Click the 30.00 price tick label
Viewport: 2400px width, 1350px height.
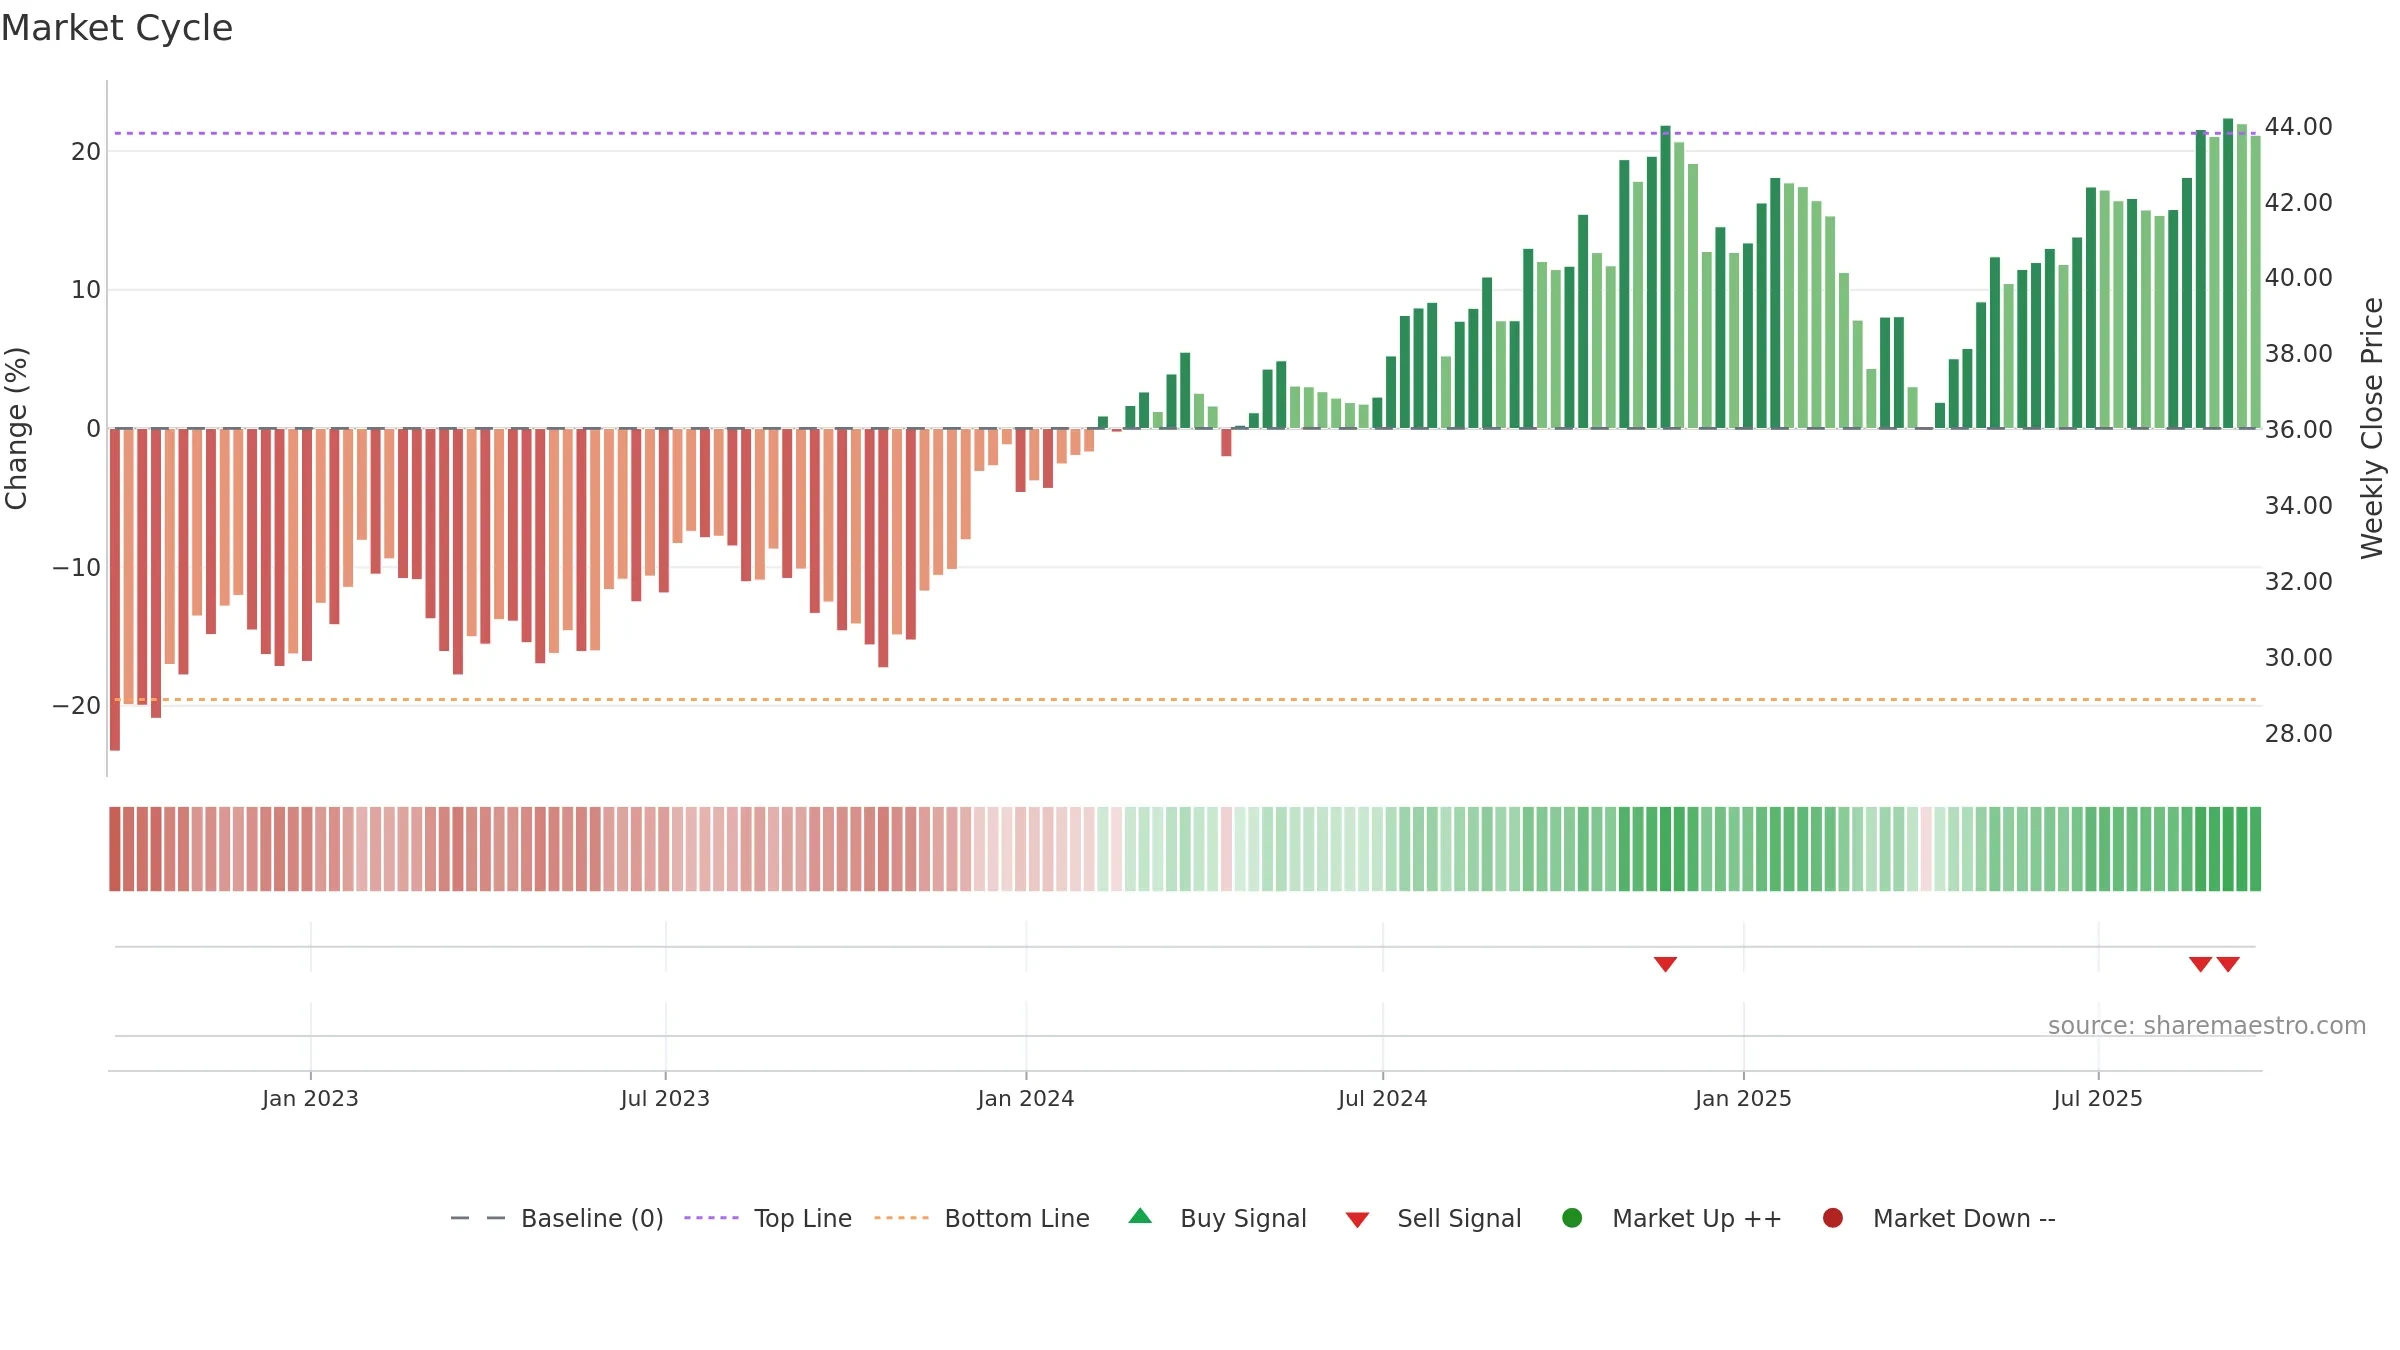coord(2298,657)
